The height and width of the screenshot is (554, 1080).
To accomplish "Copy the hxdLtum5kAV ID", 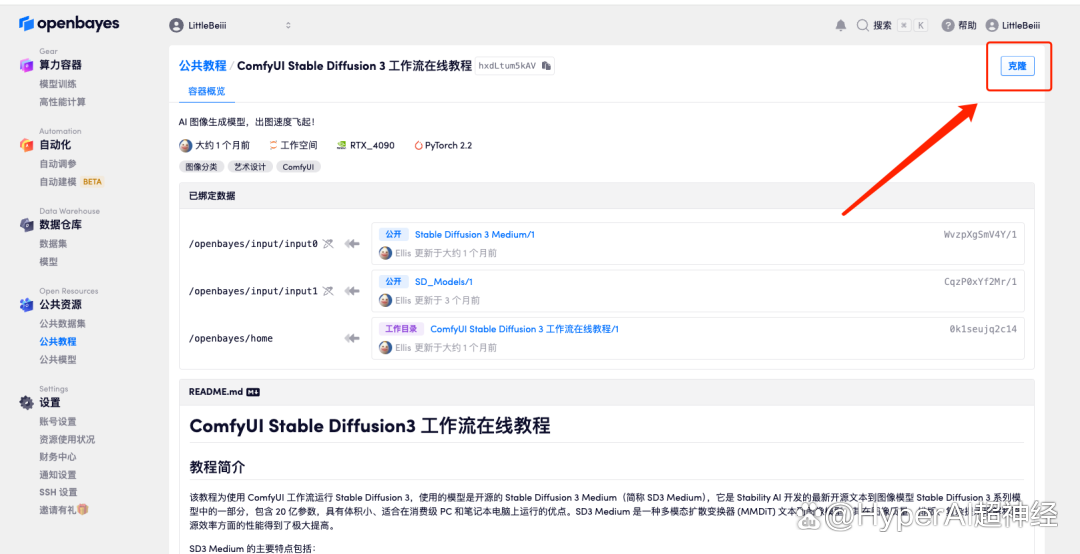I will click(x=546, y=65).
